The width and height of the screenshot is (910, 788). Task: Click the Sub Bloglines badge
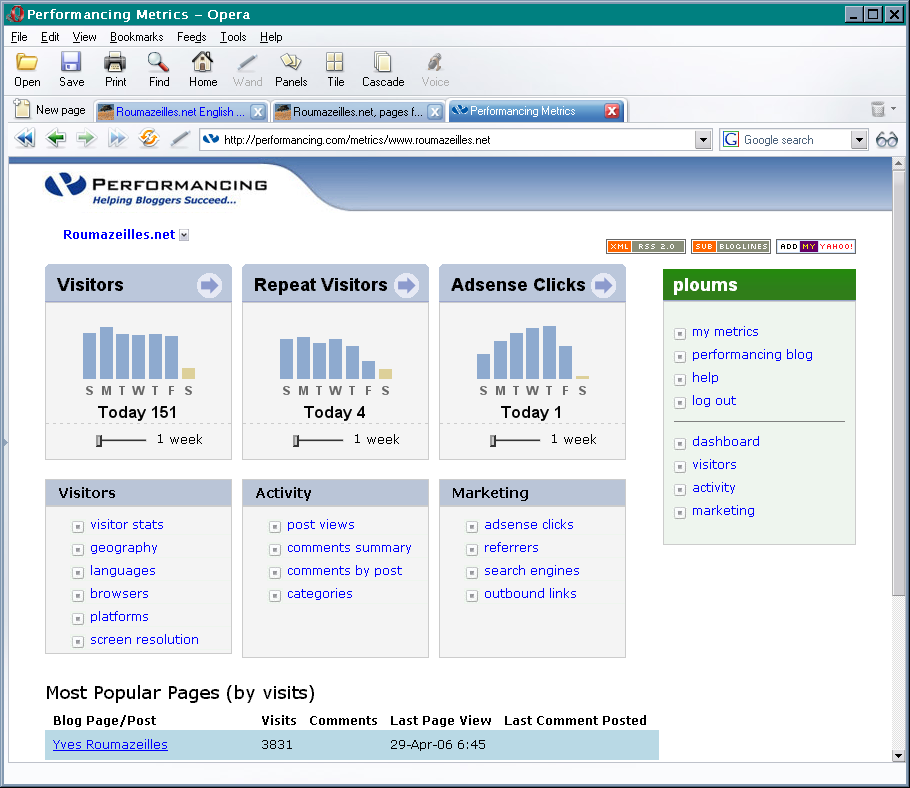[x=731, y=247]
